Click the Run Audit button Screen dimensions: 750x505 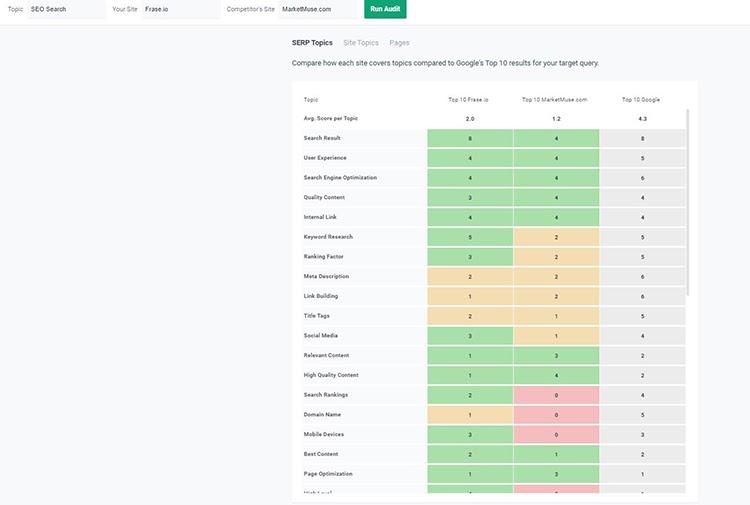pos(385,9)
